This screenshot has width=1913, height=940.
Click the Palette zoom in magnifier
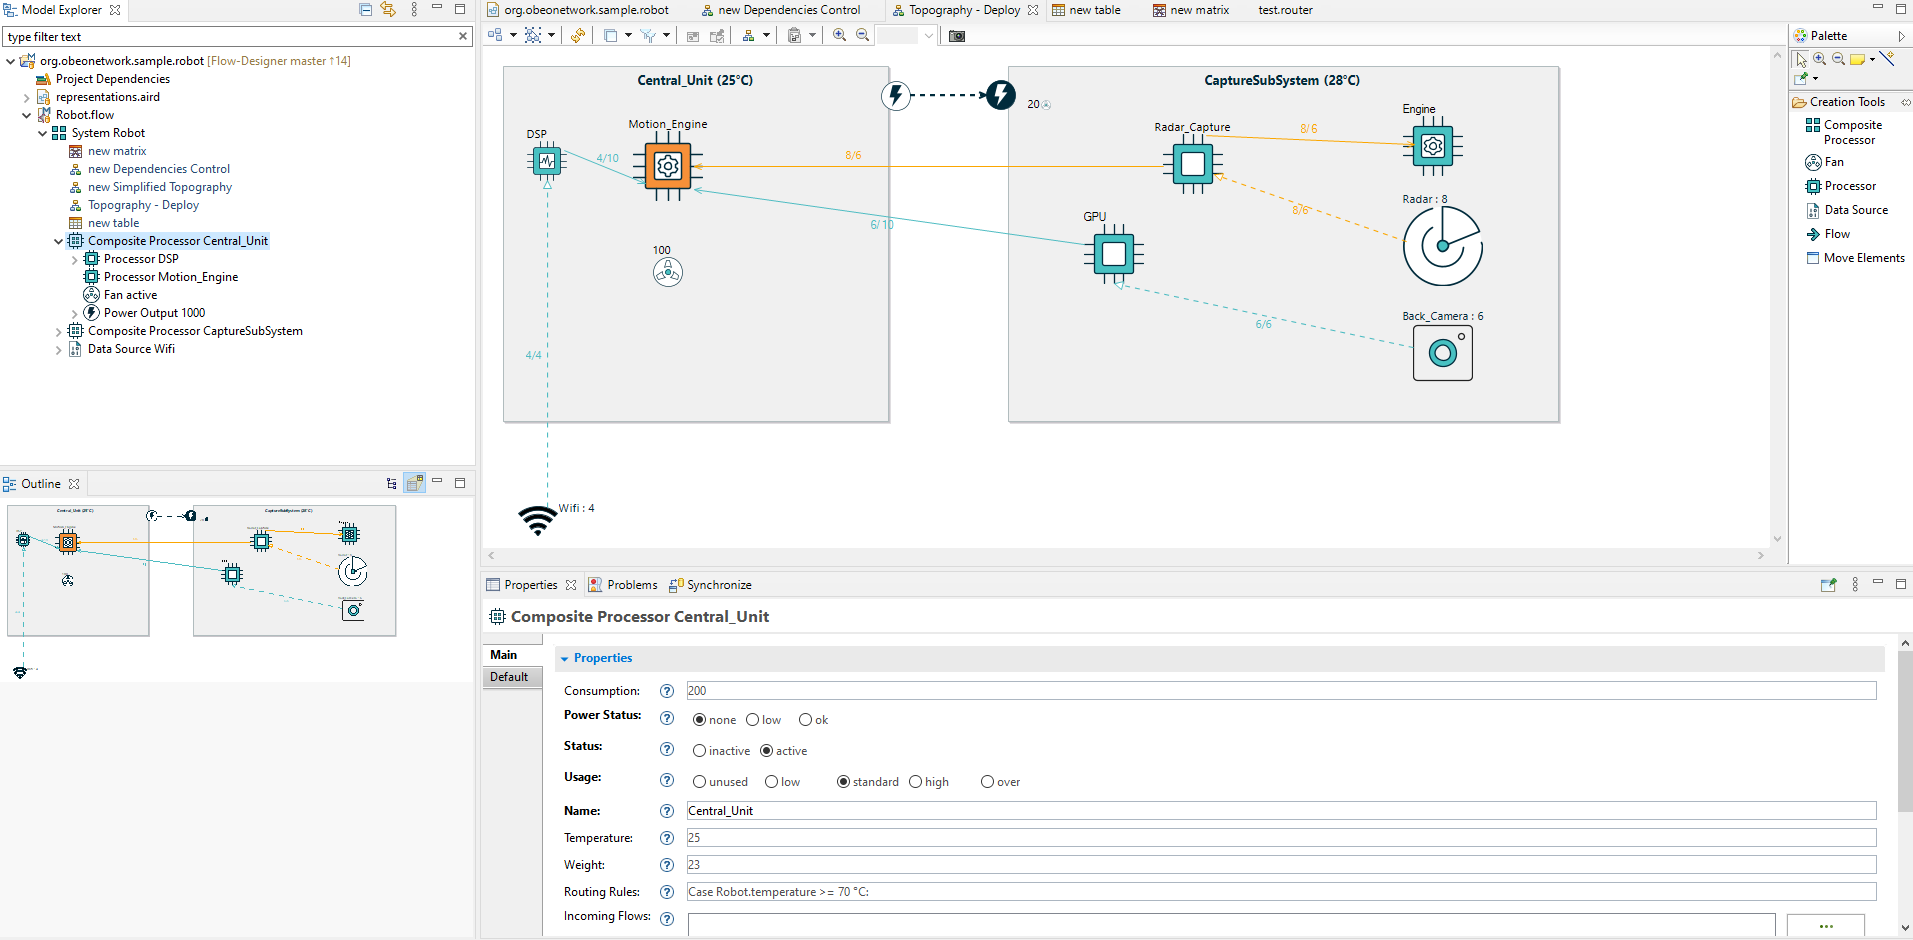1820,59
